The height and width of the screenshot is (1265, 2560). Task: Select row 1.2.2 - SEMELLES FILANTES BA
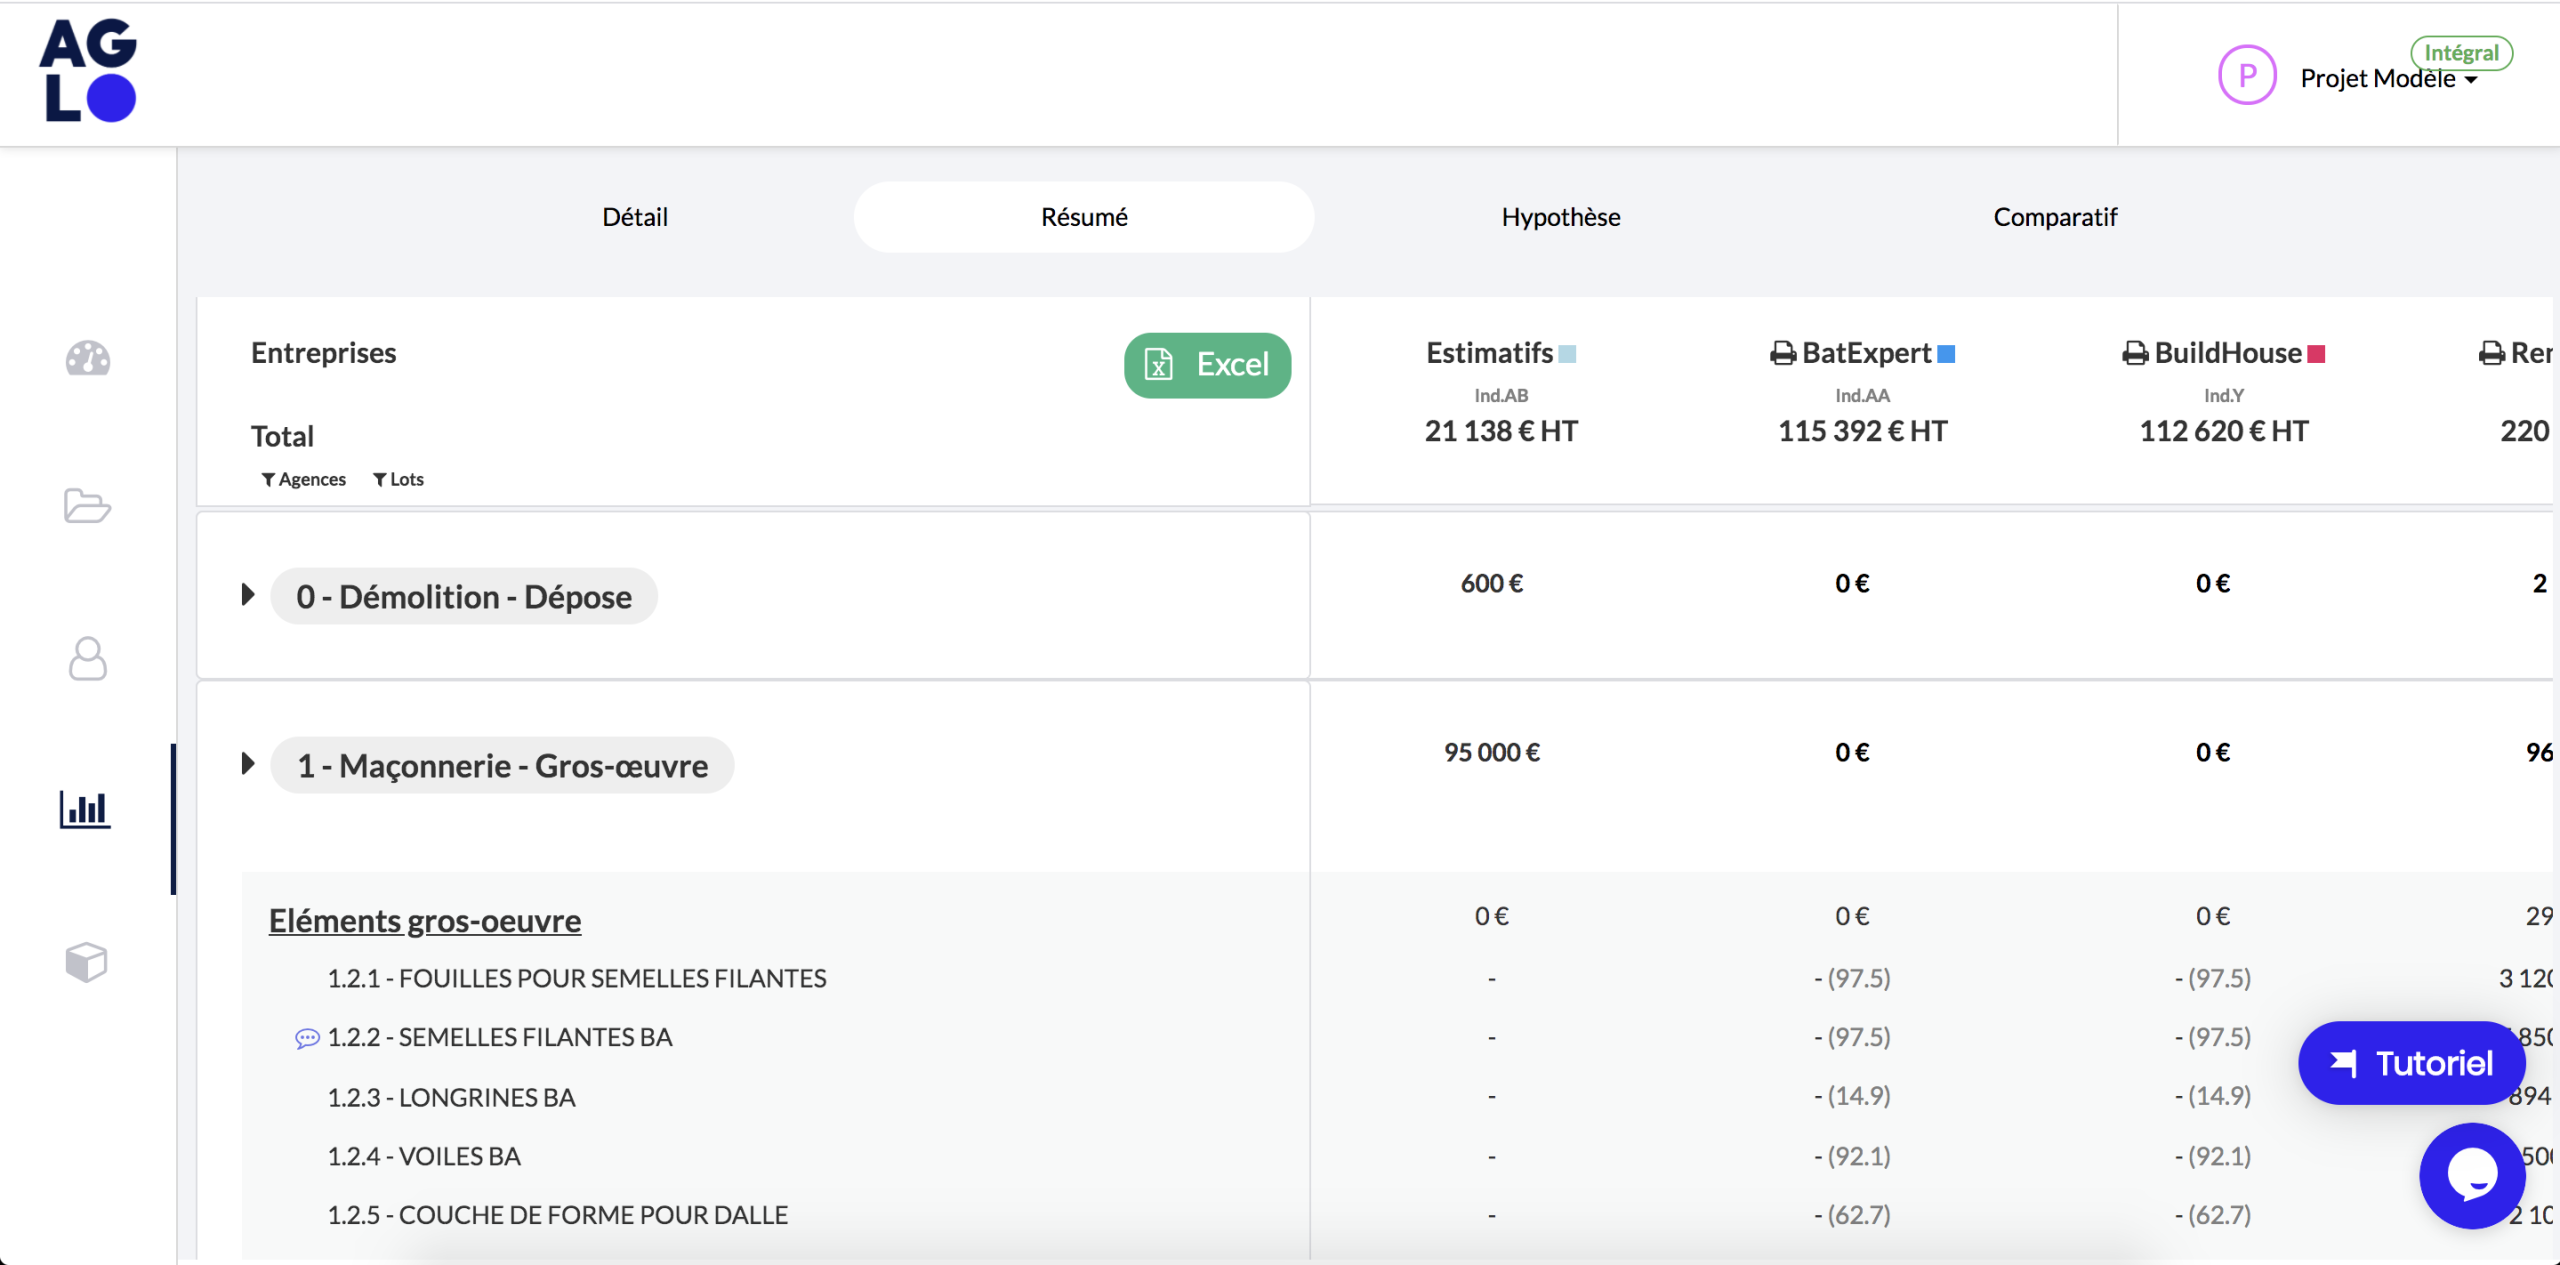click(x=500, y=1037)
